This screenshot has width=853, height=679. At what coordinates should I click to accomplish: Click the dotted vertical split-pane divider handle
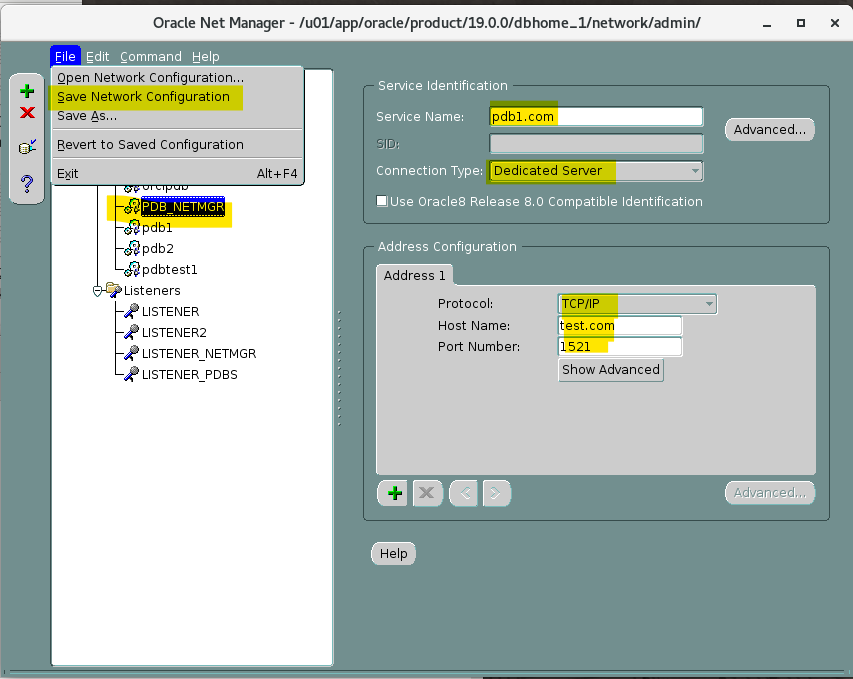point(339,368)
